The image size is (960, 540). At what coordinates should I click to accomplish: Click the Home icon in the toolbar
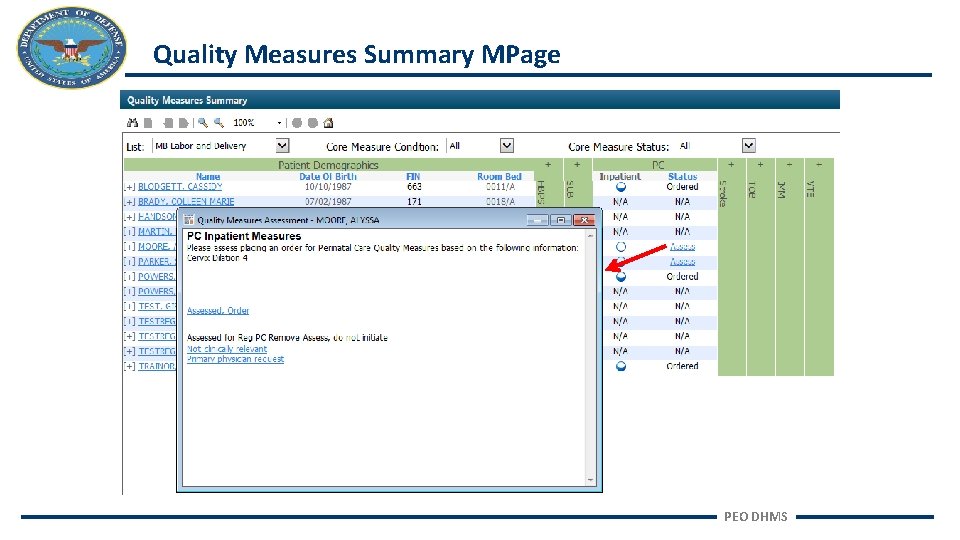click(x=328, y=123)
